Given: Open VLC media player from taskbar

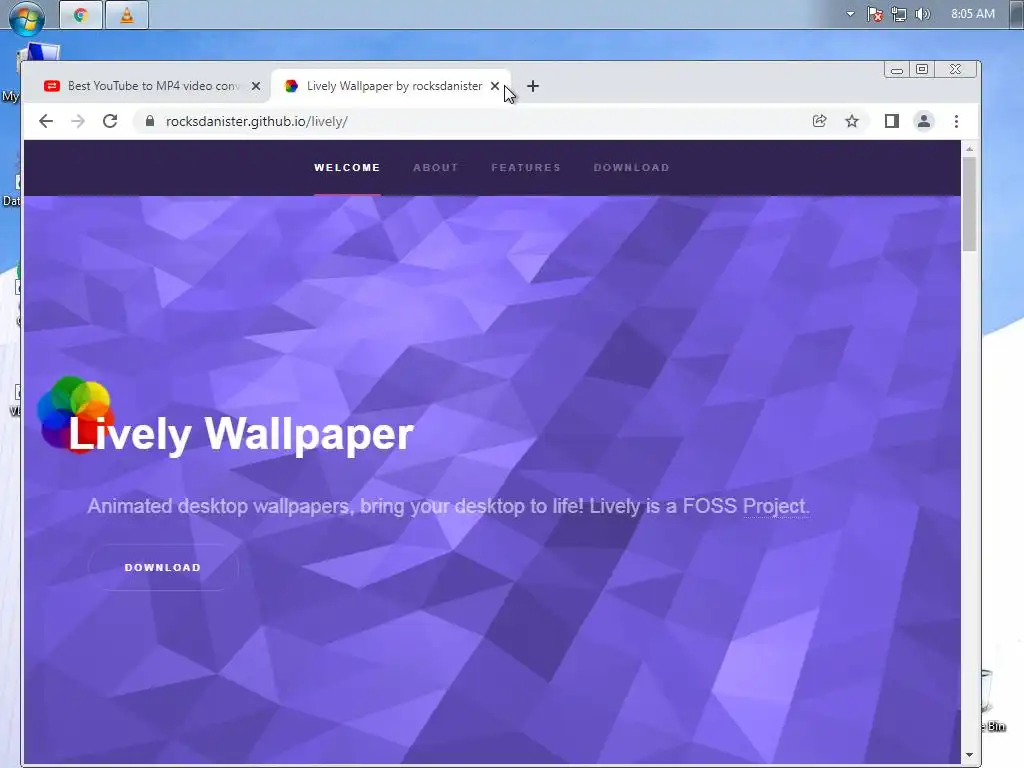Looking at the screenshot, I should pos(127,15).
